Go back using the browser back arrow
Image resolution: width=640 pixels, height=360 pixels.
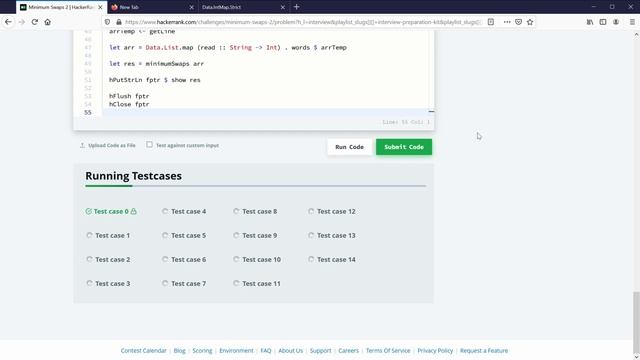pyautogui.click(x=8, y=22)
